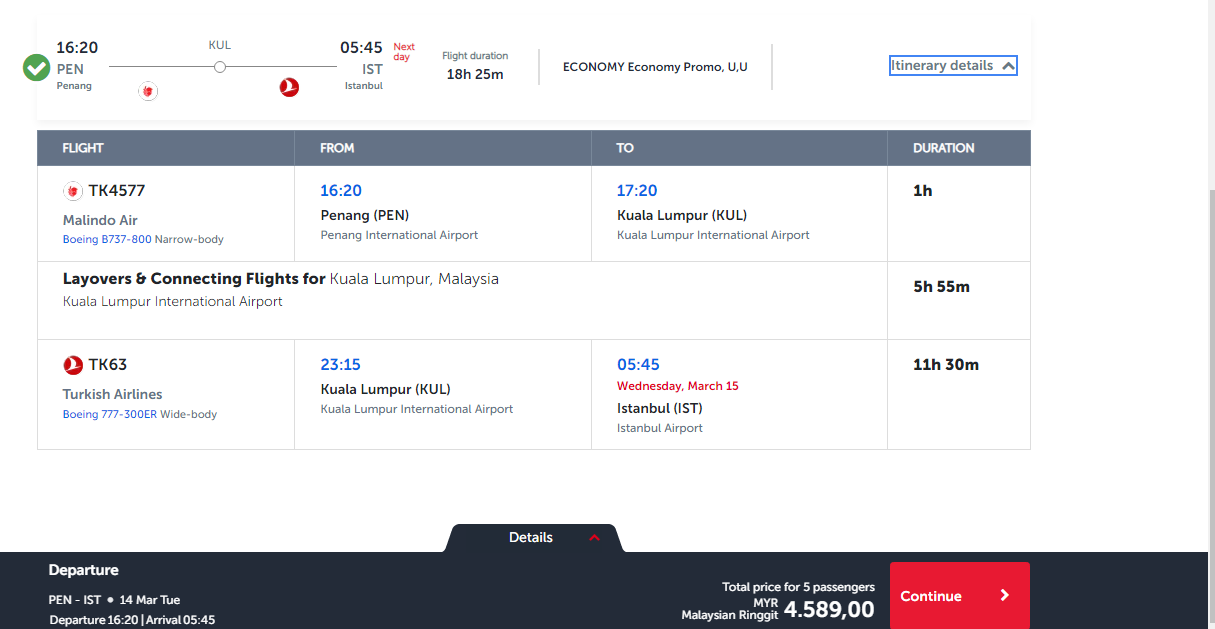Collapse the Details tab at bottom bar
Image resolution: width=1215 pixels, height=629 pixels.
tap(533, 538)
